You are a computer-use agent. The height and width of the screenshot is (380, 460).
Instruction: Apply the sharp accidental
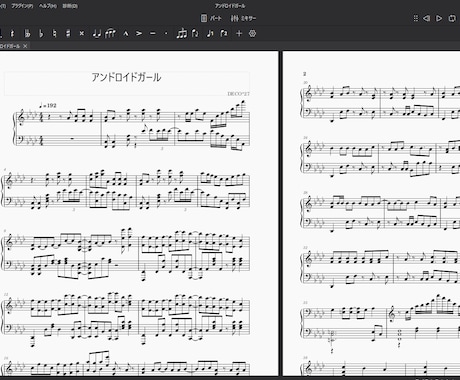coord(68,33)
